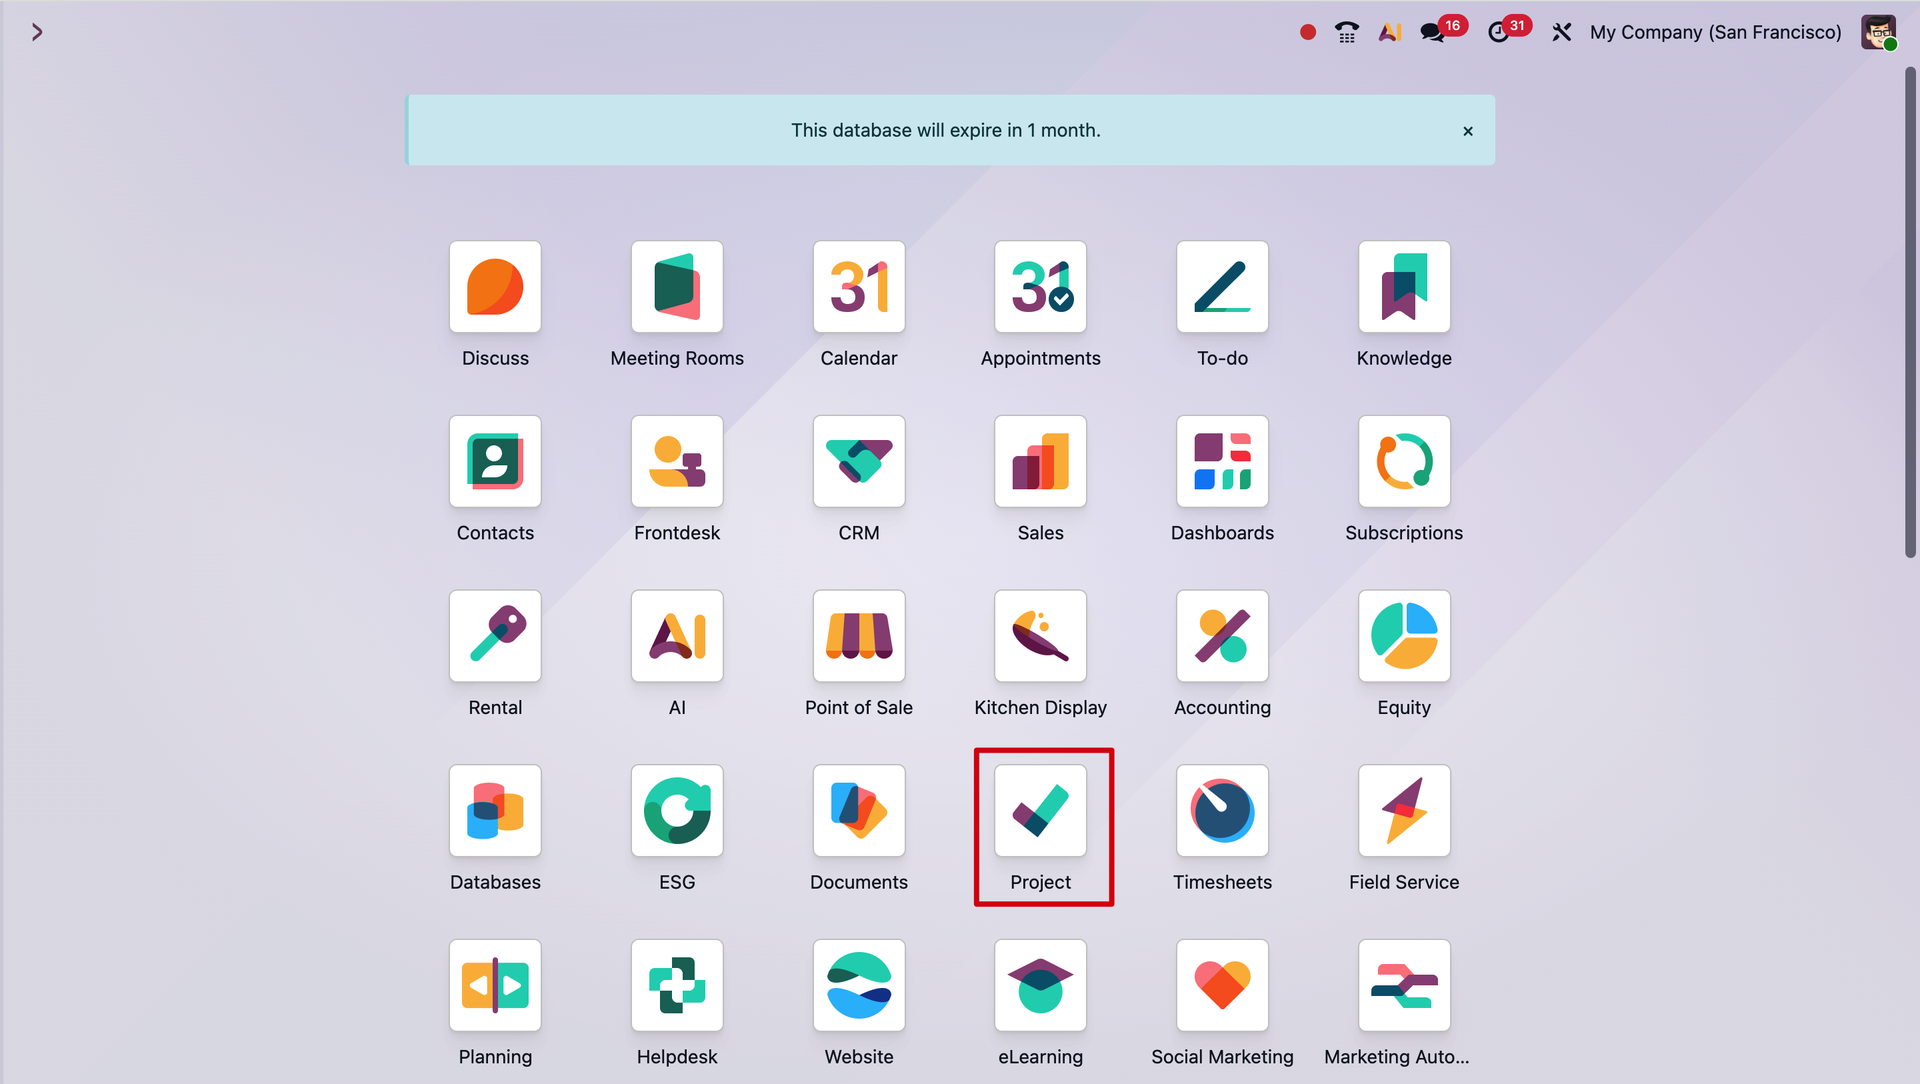
Task: Expand the sidebar with the chevron arrow
Action: [x=37, y=32]
